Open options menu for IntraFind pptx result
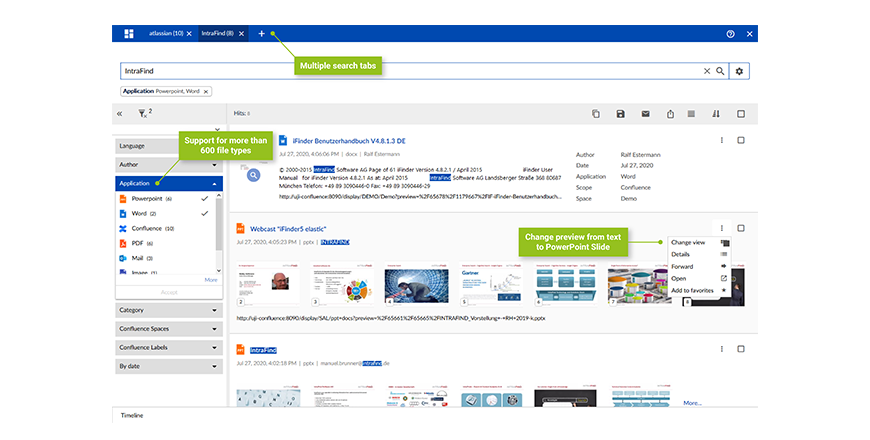The width and height of the screenshot is (870, 440). click(722, 349)
